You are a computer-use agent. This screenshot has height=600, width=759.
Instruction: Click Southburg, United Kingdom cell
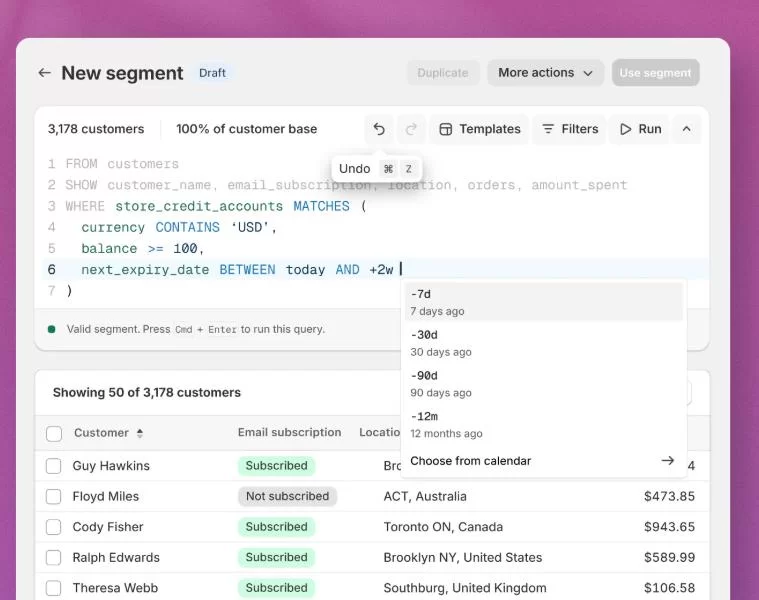click(x=465, y=588)
